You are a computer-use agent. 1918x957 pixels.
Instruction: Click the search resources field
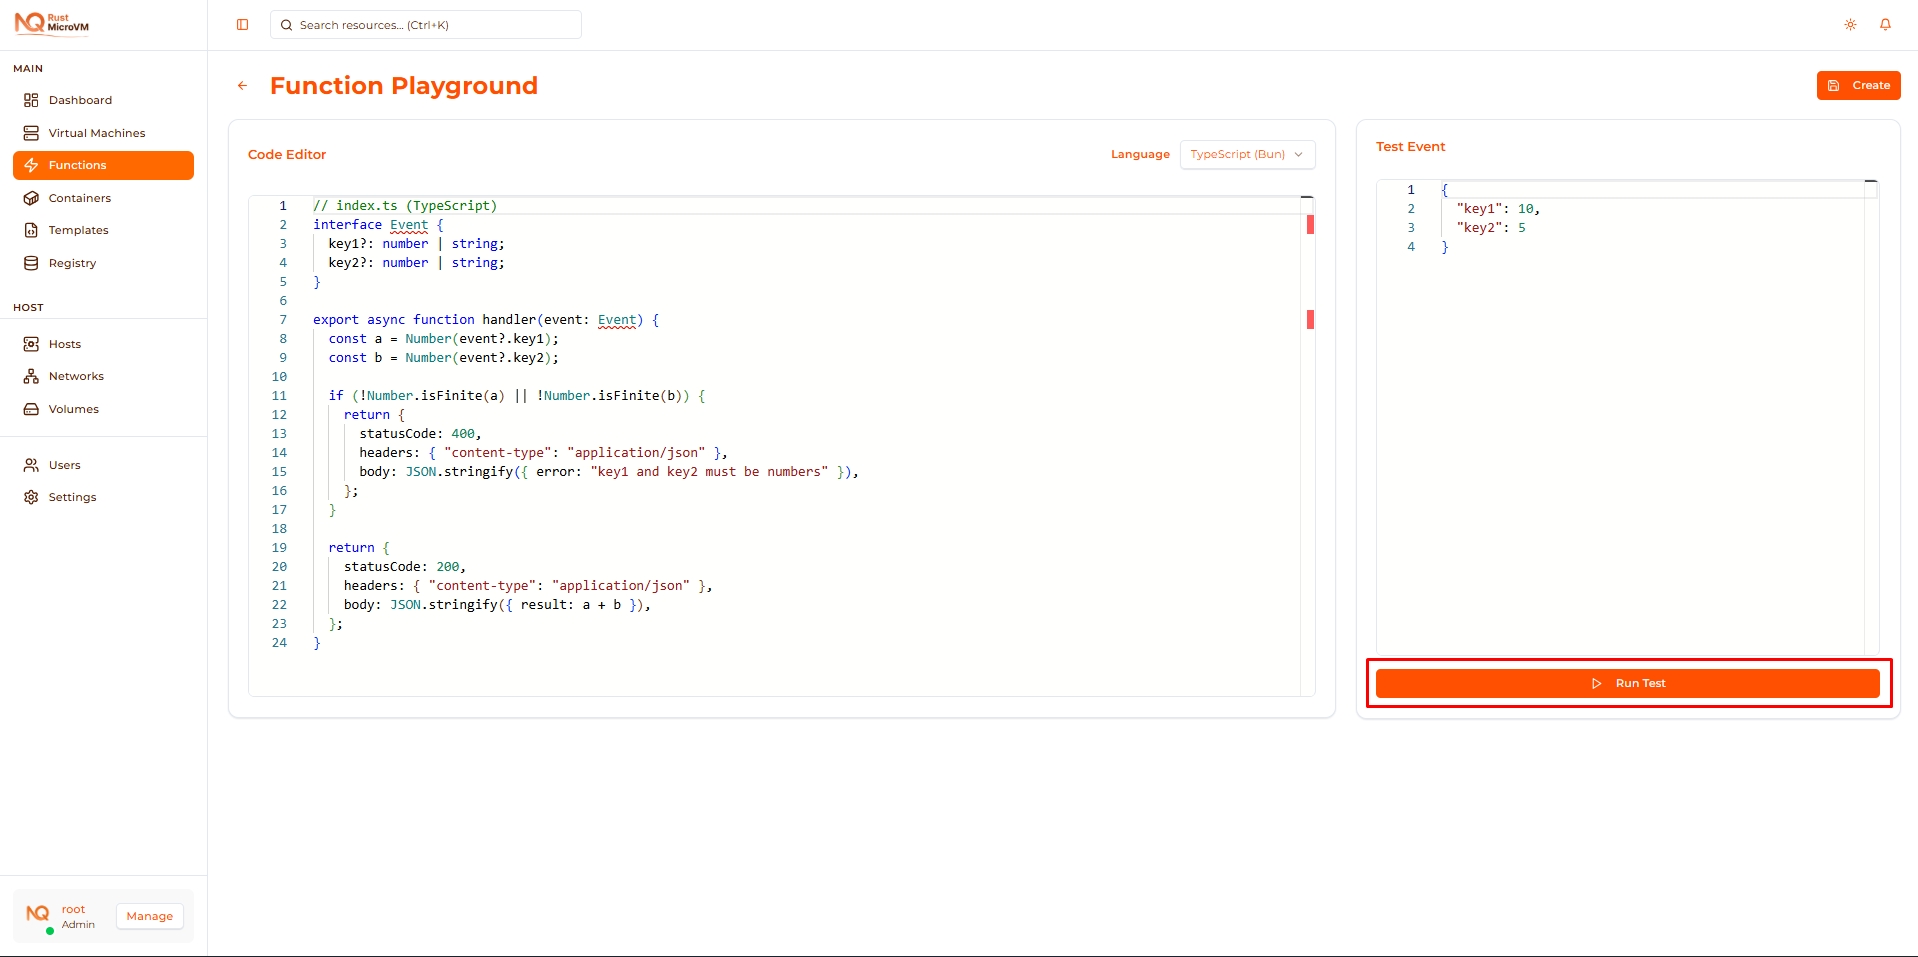point(426,25)
